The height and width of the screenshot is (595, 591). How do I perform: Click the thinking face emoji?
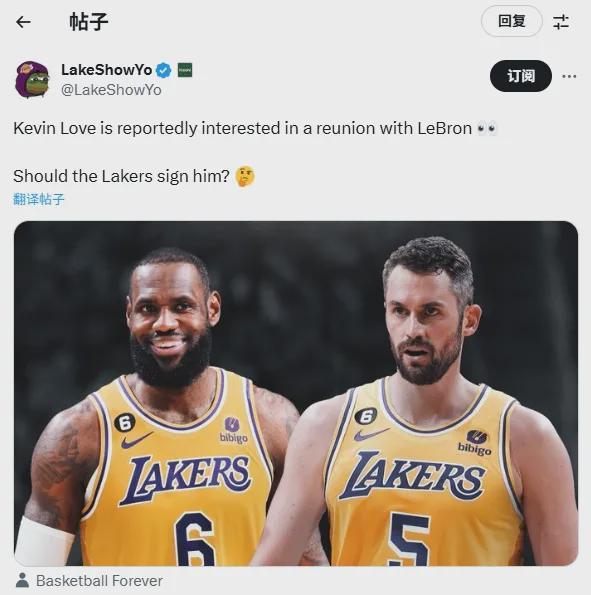[245, 176]
